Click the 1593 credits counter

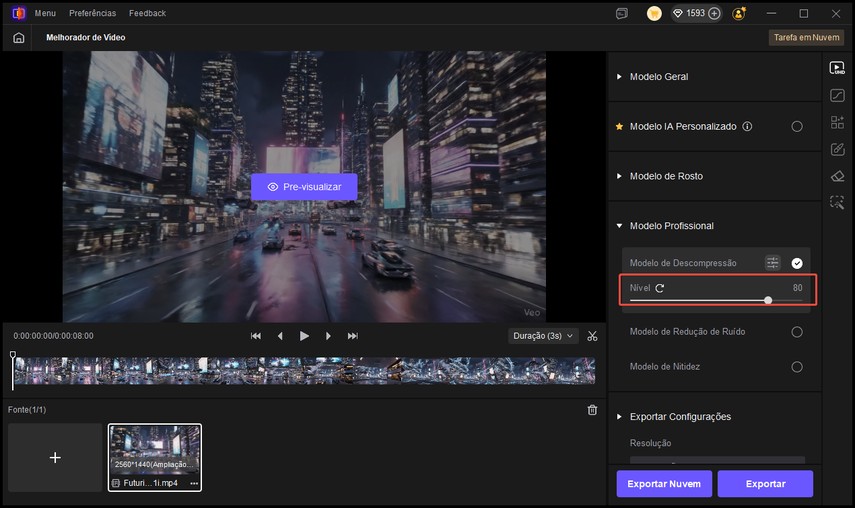695,13
